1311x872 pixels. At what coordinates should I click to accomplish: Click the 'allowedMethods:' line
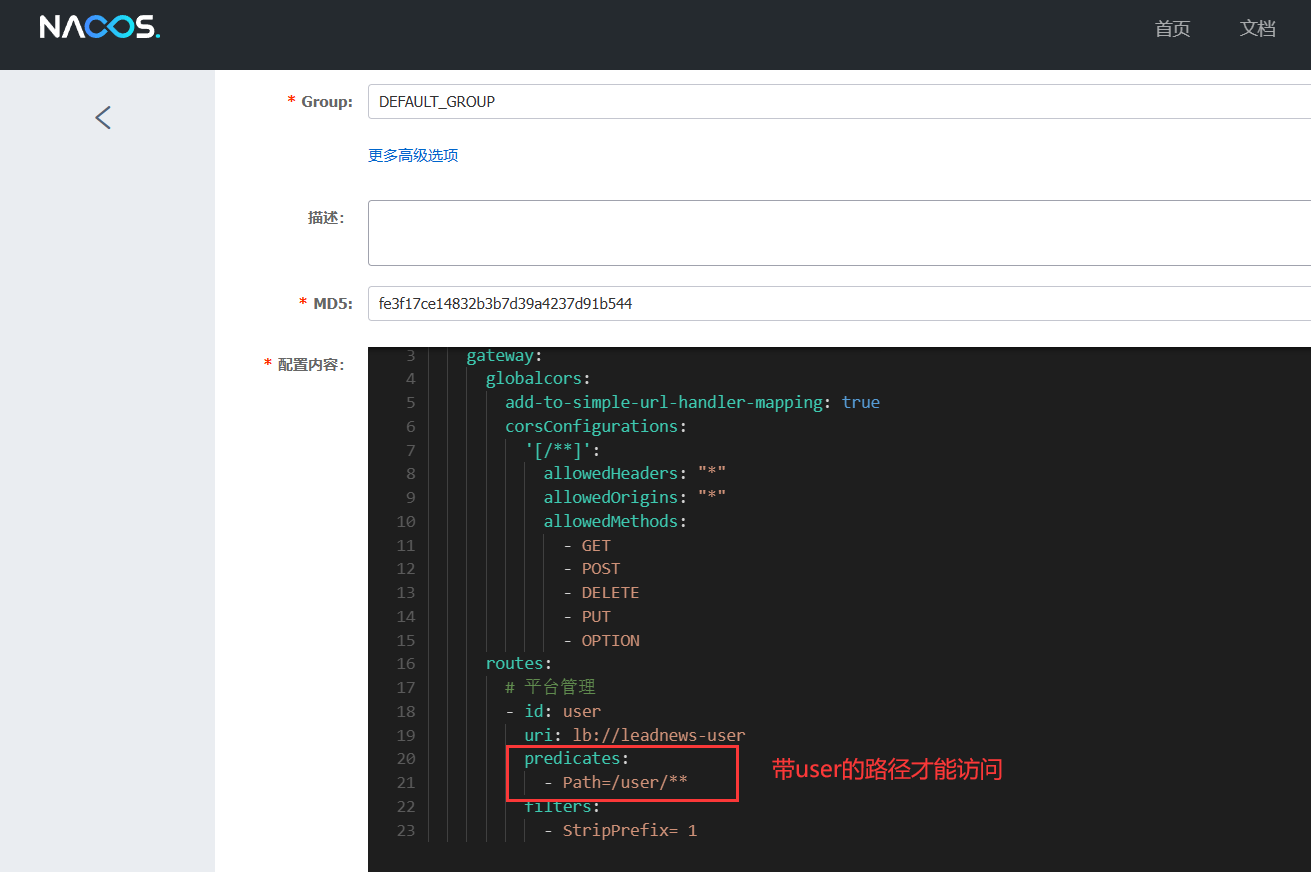coord(615,521)
